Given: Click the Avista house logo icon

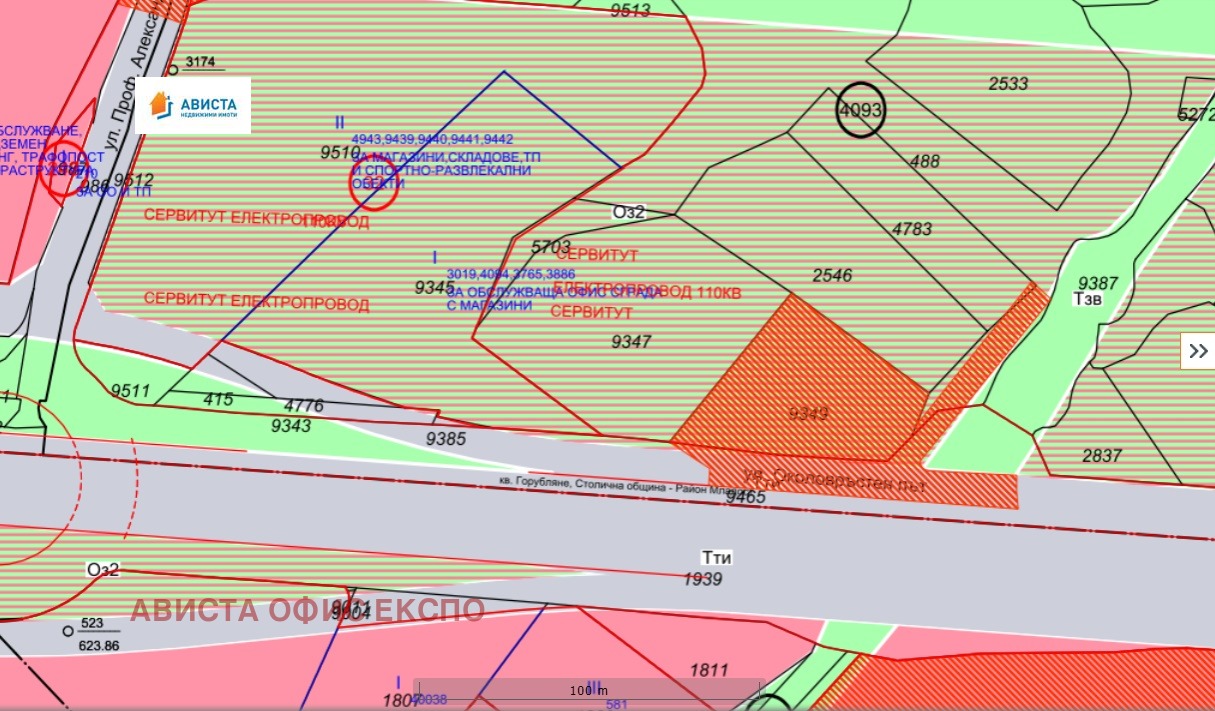Looking at the screenshot, I should 160,104.
